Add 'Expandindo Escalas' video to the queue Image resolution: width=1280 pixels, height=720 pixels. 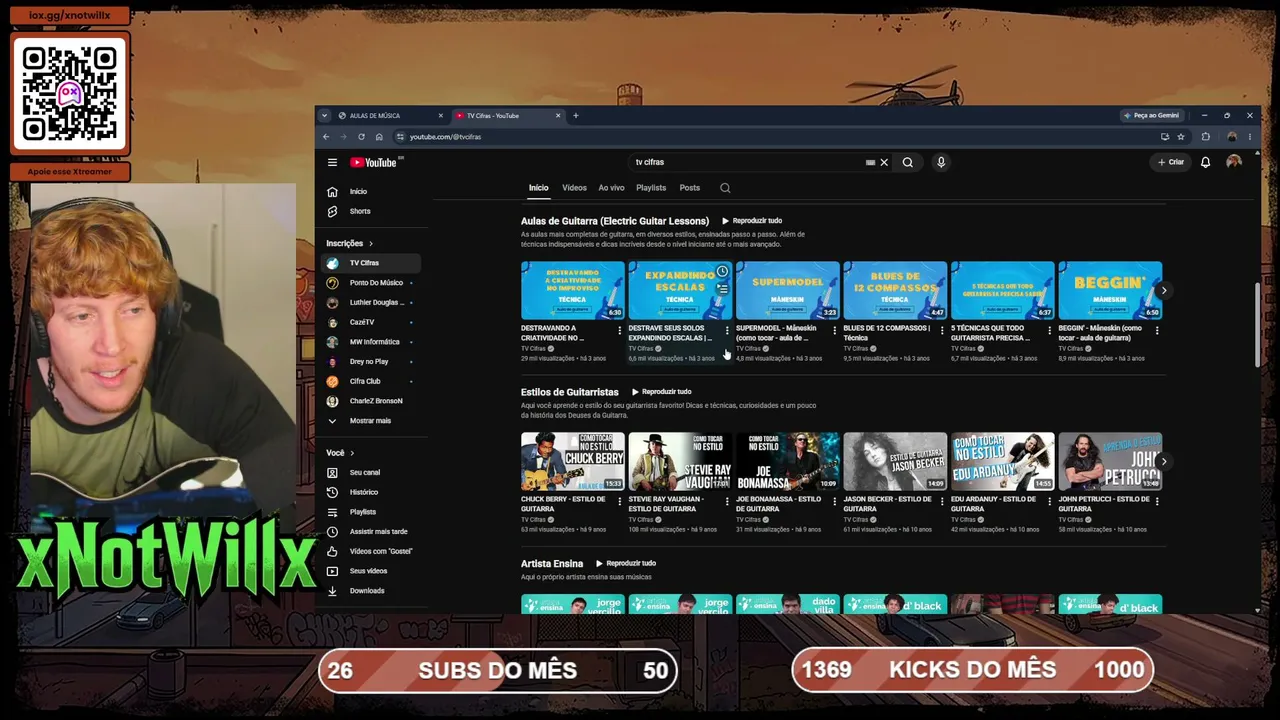click(x=722, y=289)
